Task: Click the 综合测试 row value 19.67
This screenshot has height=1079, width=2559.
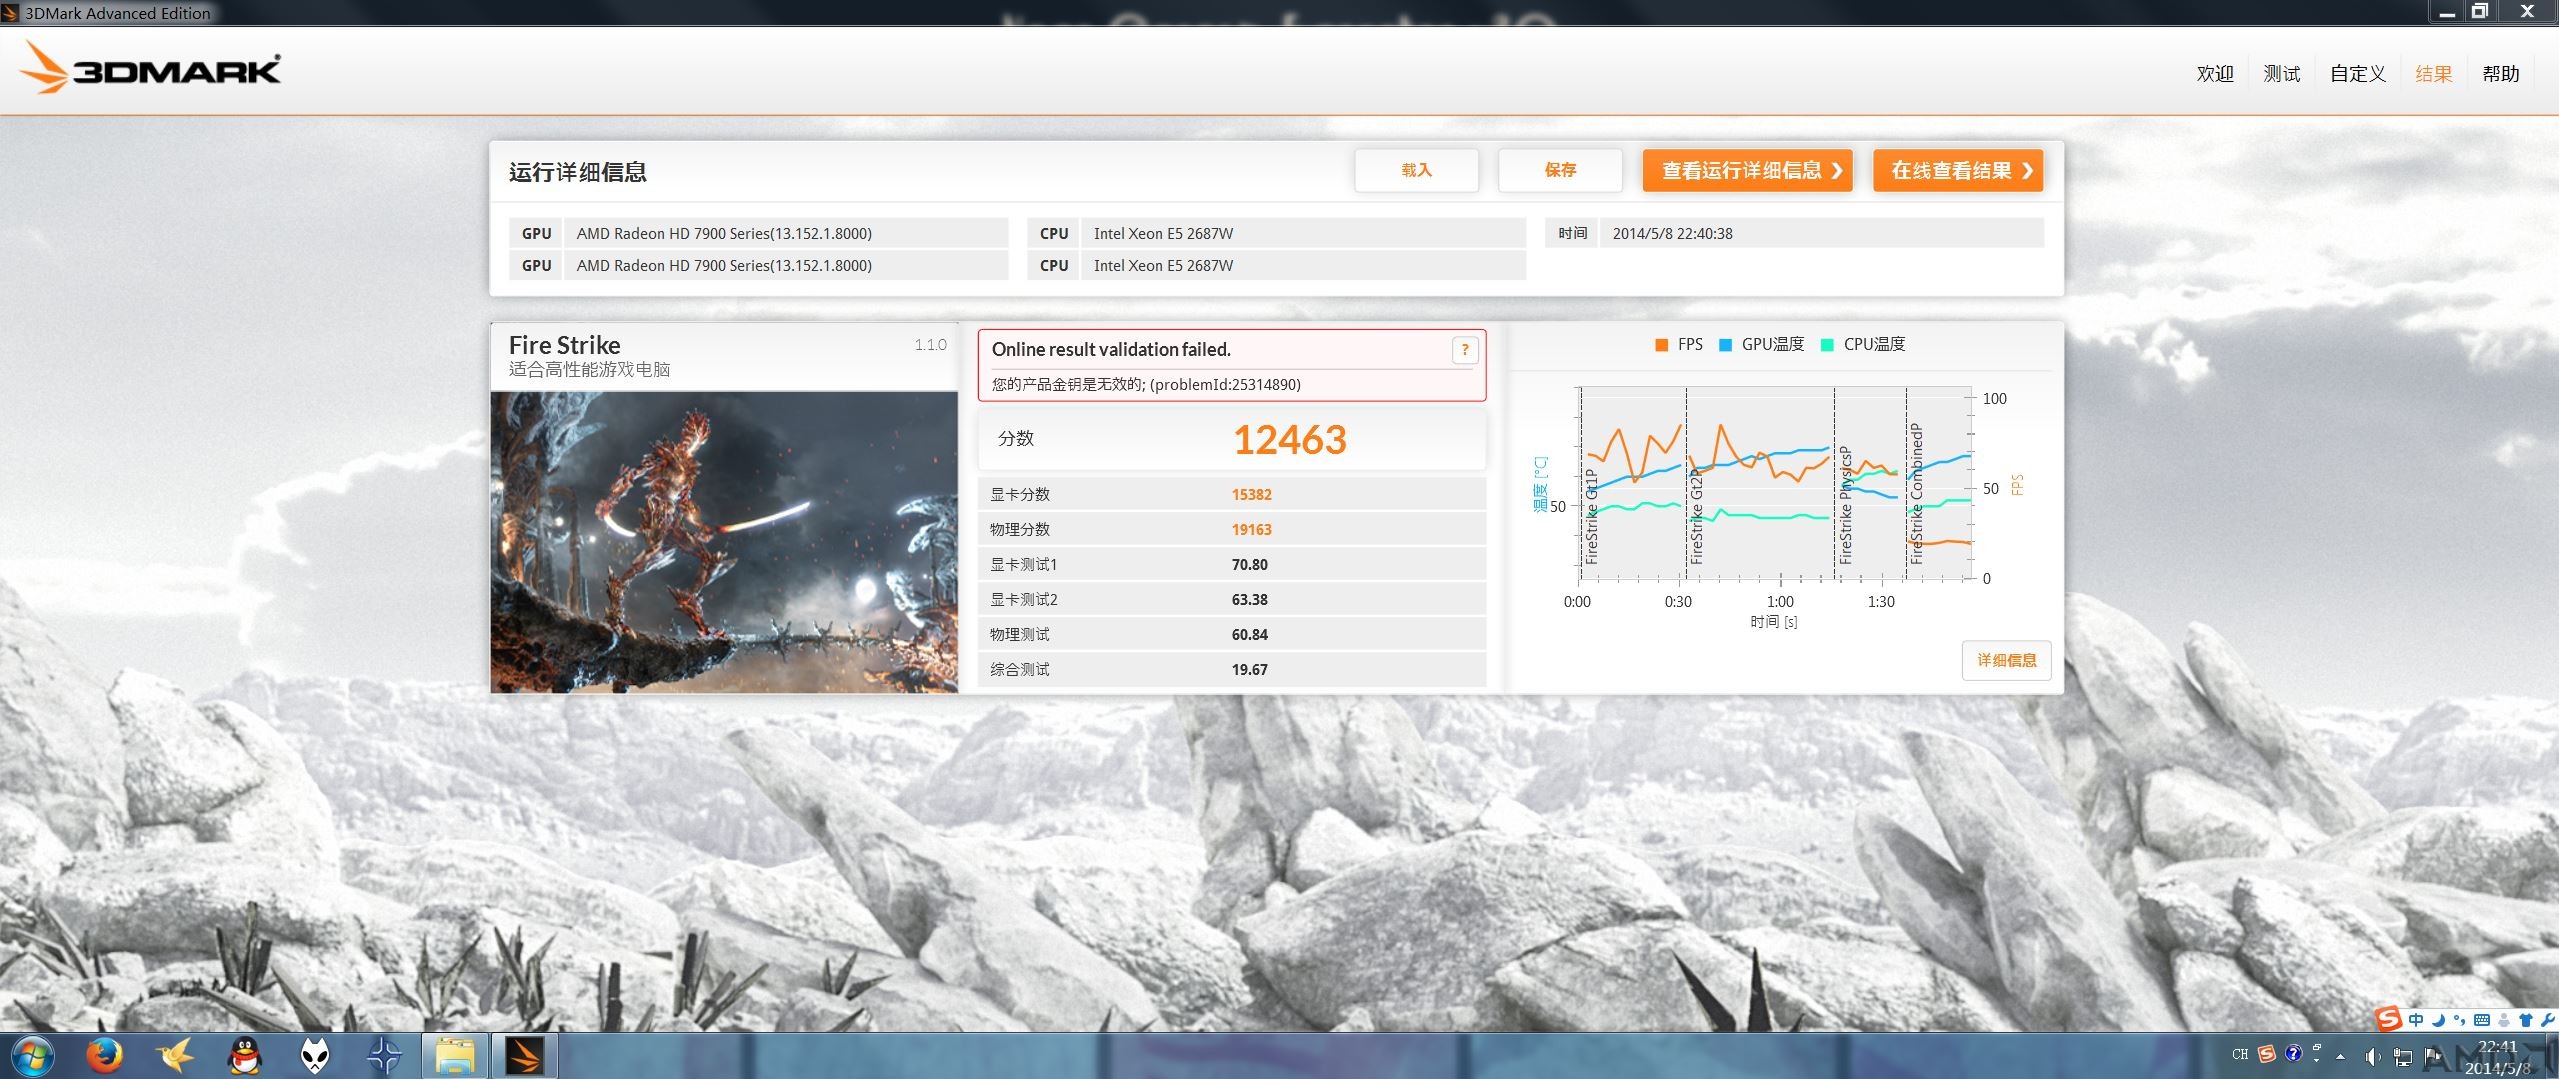Action: pos(1249,670)
